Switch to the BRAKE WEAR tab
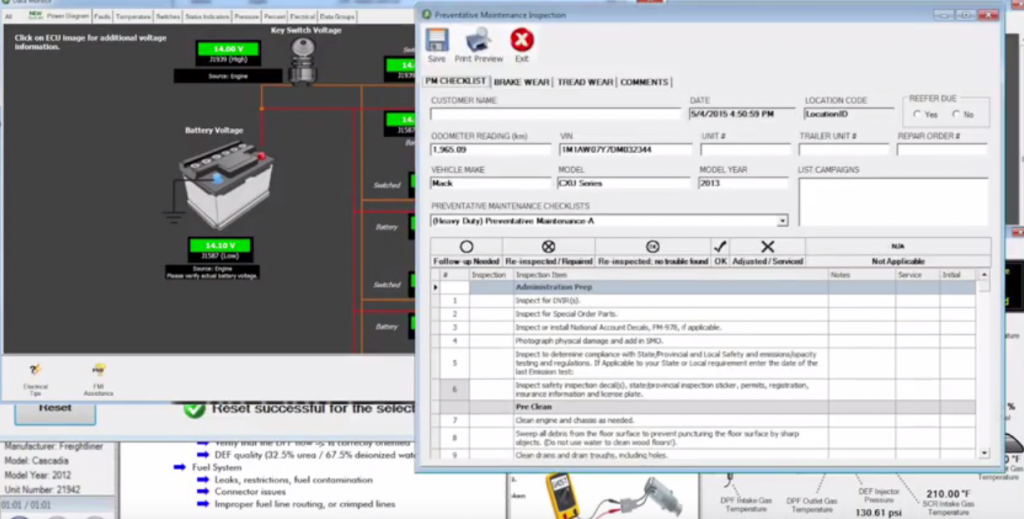Screen dimensions: 1024x519 coord(521,82)
